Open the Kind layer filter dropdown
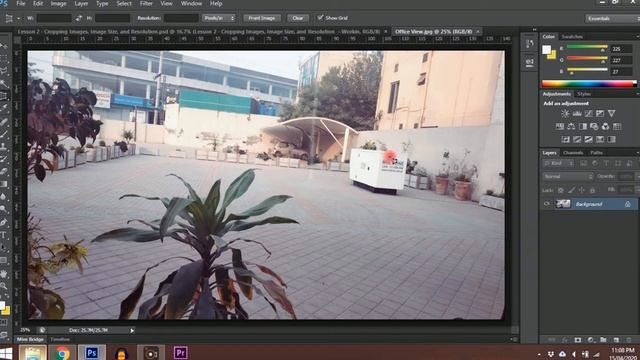This screenshot has height=360, width=640. (558, 163)
